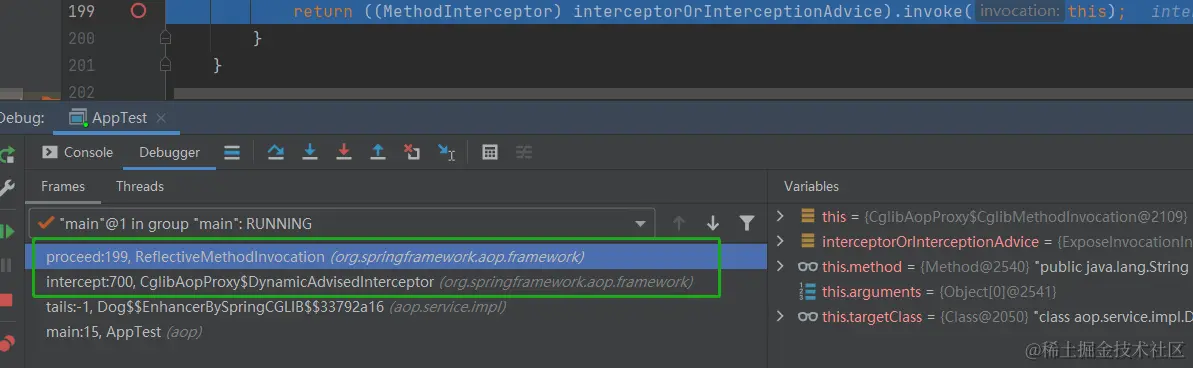This screenshot has height=368, width=1193.
Task: Expand the interceptorOrInterceptionAdvice variable
Action: (x=780, y=242)
